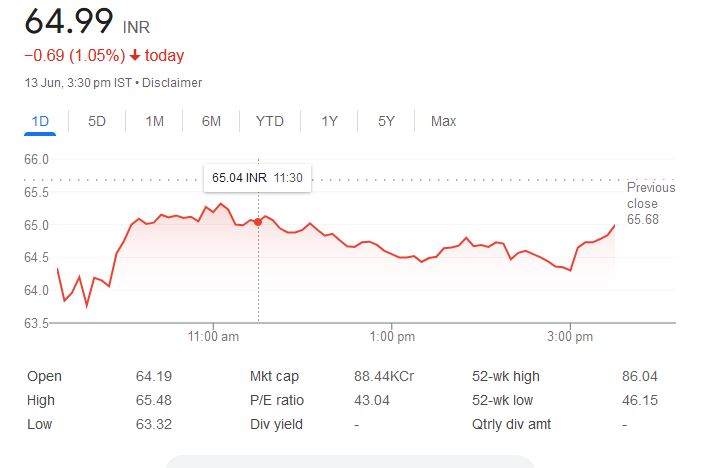Click the Previous close 65.68 label

pos(651,203)
